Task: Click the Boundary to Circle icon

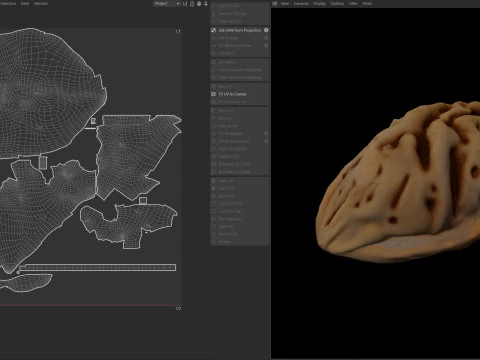Action: point(214,164)
